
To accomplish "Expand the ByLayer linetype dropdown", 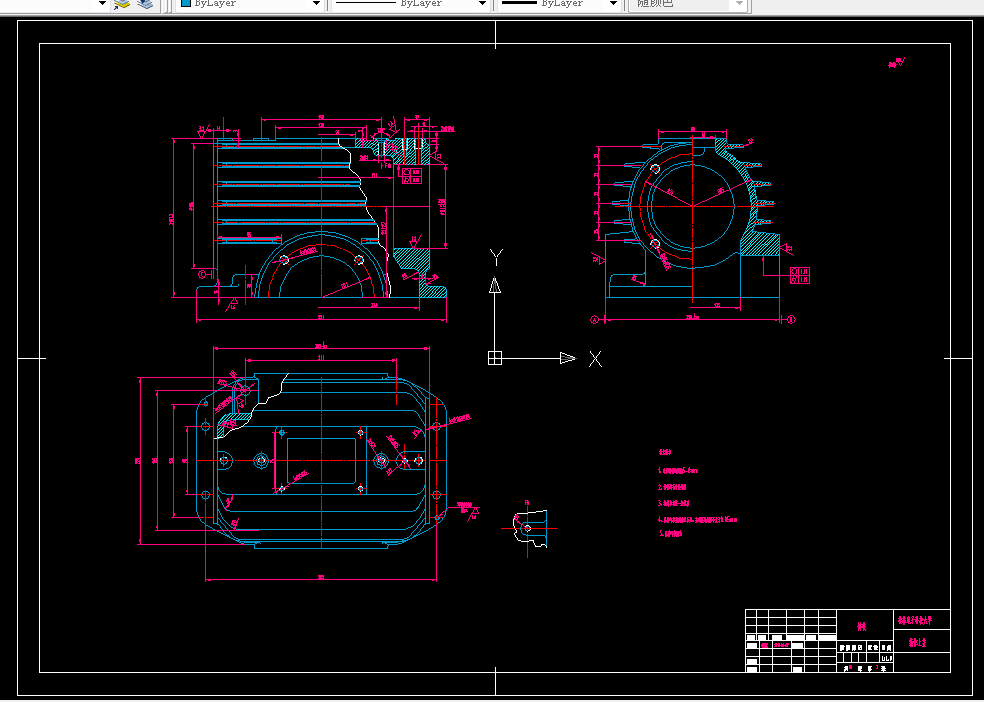I will pyautogui.click(x=410, y=4).
